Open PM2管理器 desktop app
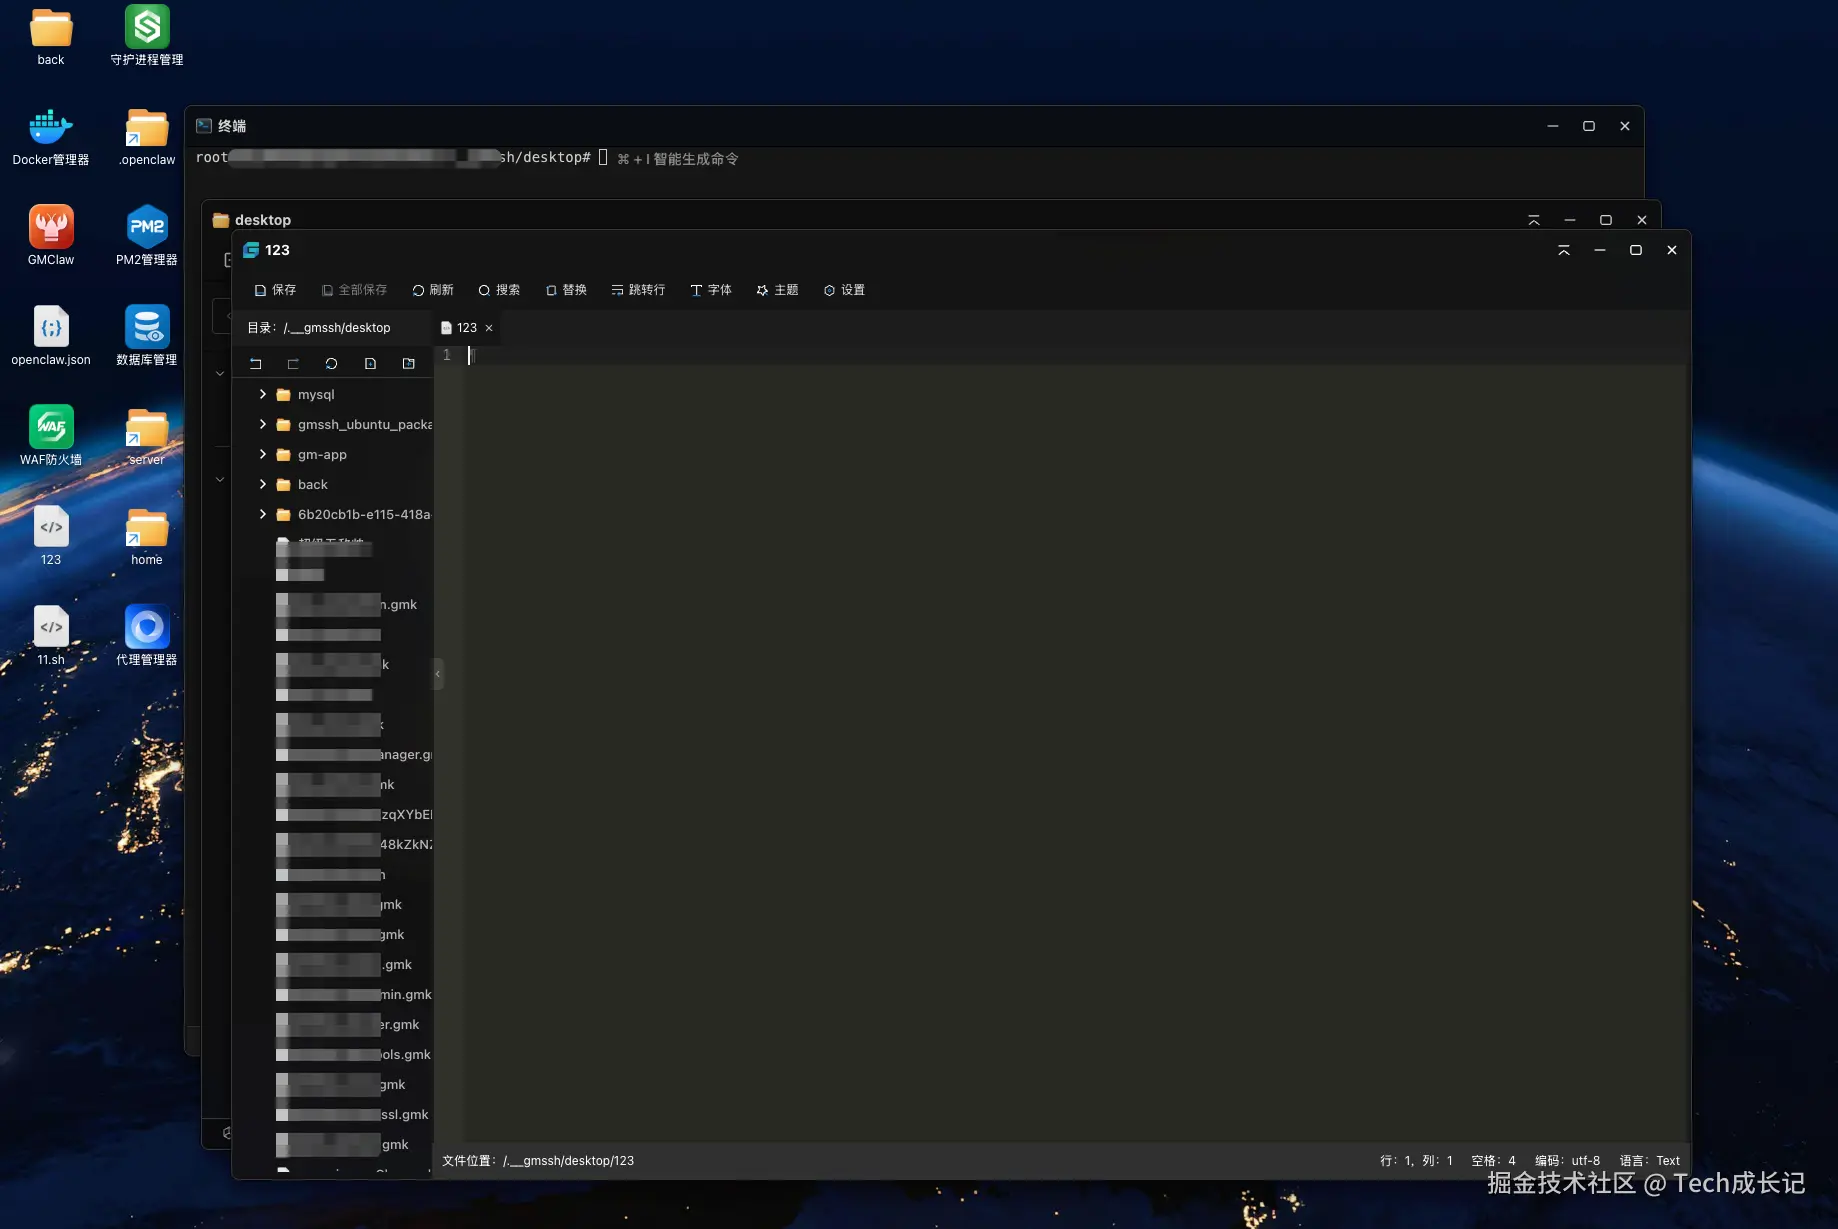This screenshot has height=1229, width=1838. 147,236
